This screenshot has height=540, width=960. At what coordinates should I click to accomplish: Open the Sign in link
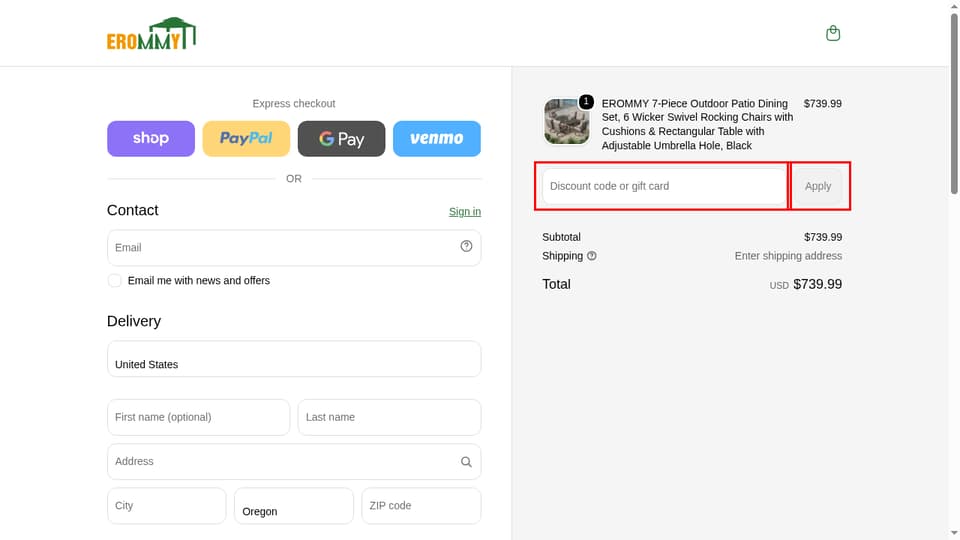(465, 211)
